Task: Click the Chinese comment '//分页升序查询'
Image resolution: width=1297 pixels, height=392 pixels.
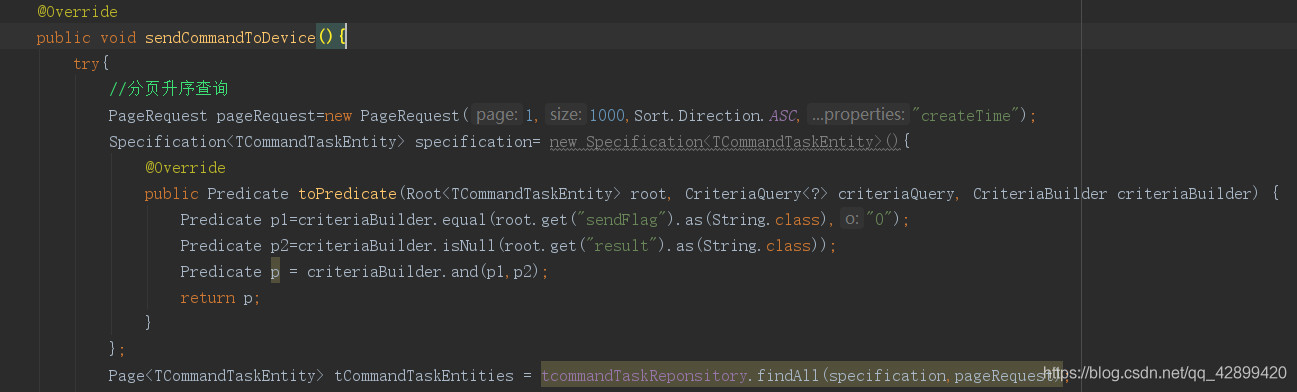Action: [169, 90]
